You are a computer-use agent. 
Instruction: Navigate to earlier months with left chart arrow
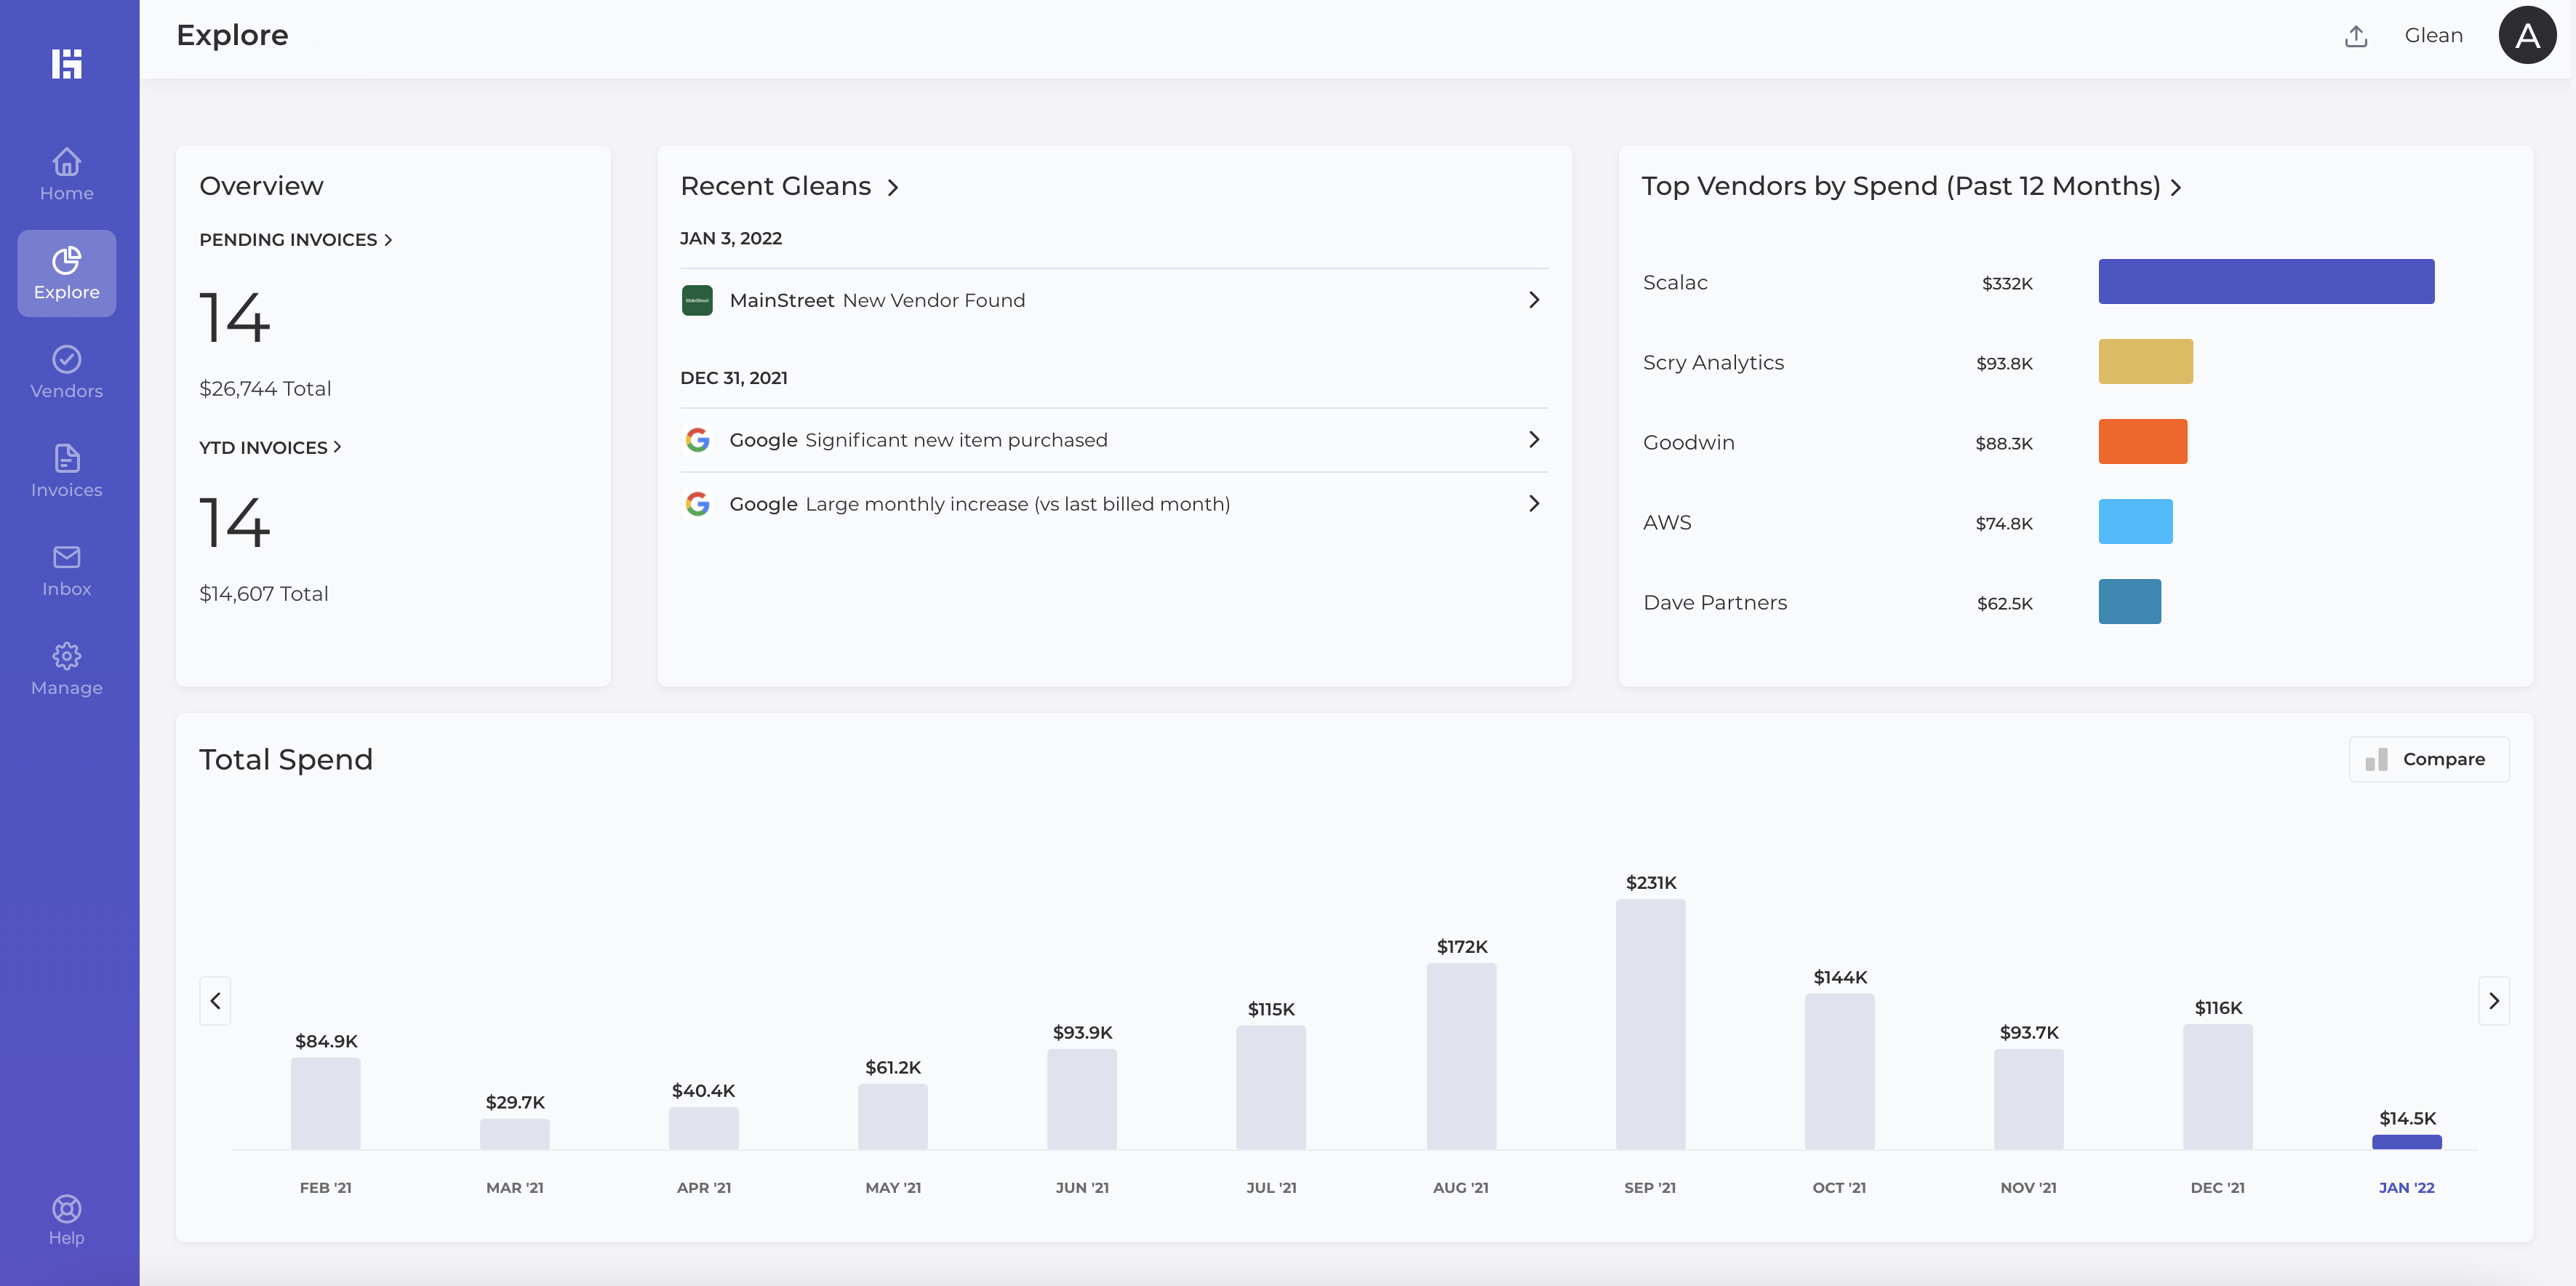[215, 1000]
